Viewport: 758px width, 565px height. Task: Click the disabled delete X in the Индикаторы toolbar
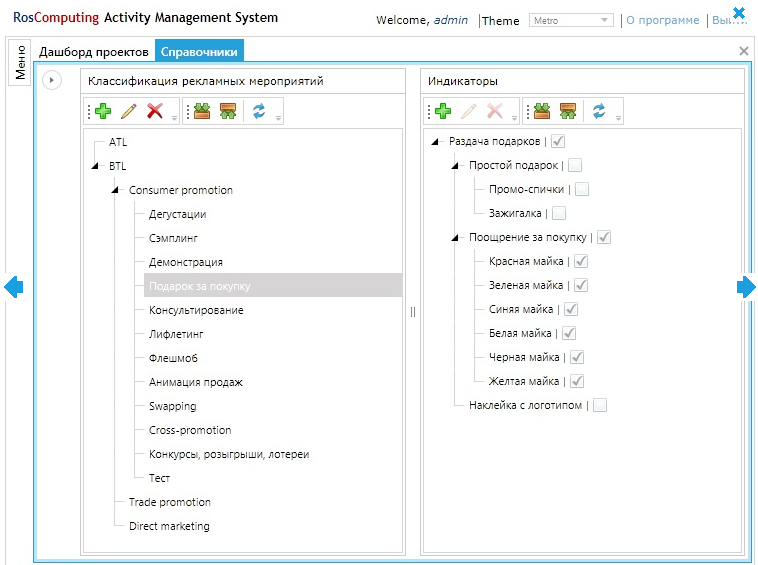(x=495, y=111)
